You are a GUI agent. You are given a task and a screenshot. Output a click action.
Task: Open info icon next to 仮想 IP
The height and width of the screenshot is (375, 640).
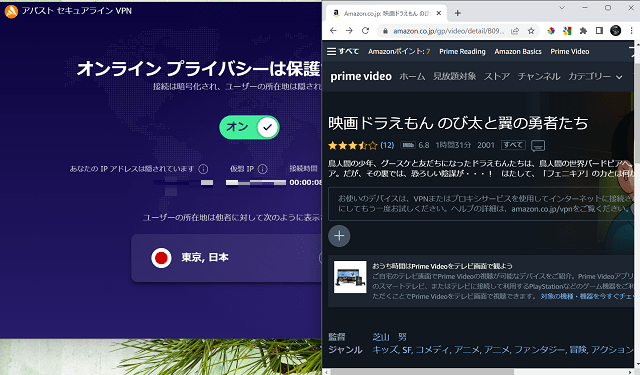pos(263,169)
